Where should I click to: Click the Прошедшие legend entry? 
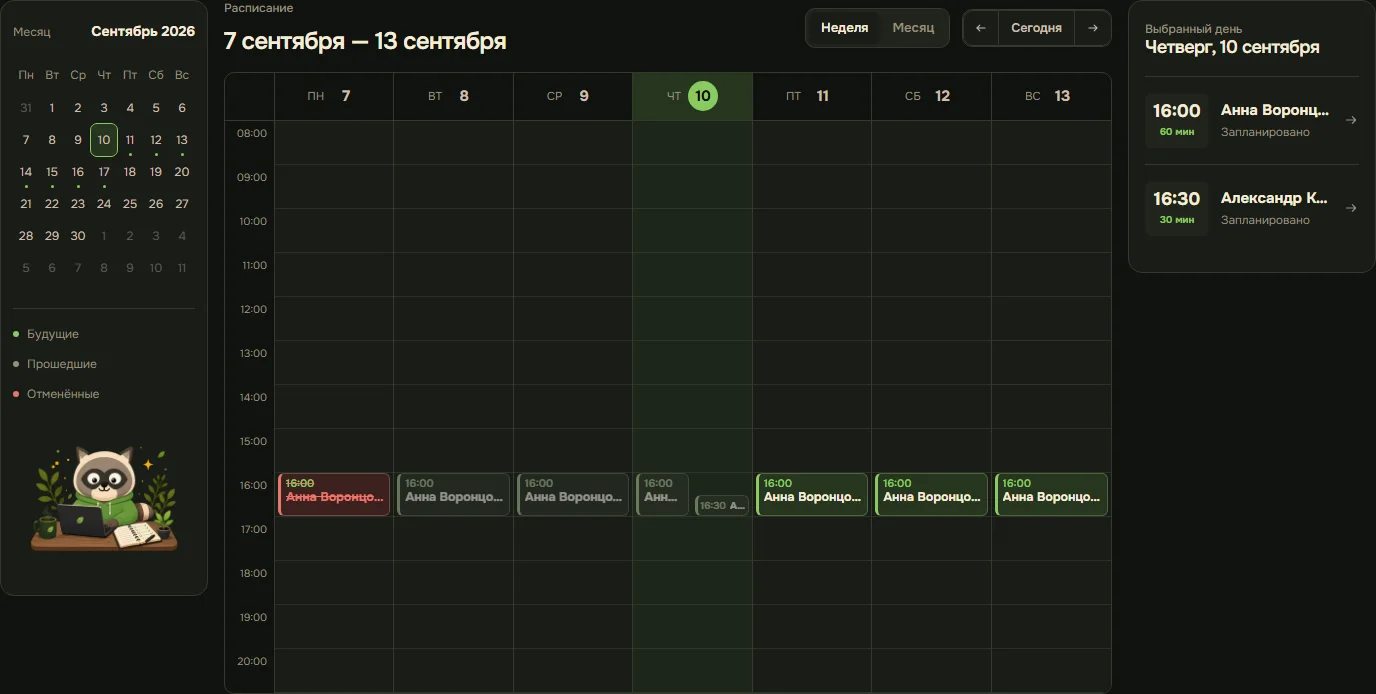[x=55, y=364]
